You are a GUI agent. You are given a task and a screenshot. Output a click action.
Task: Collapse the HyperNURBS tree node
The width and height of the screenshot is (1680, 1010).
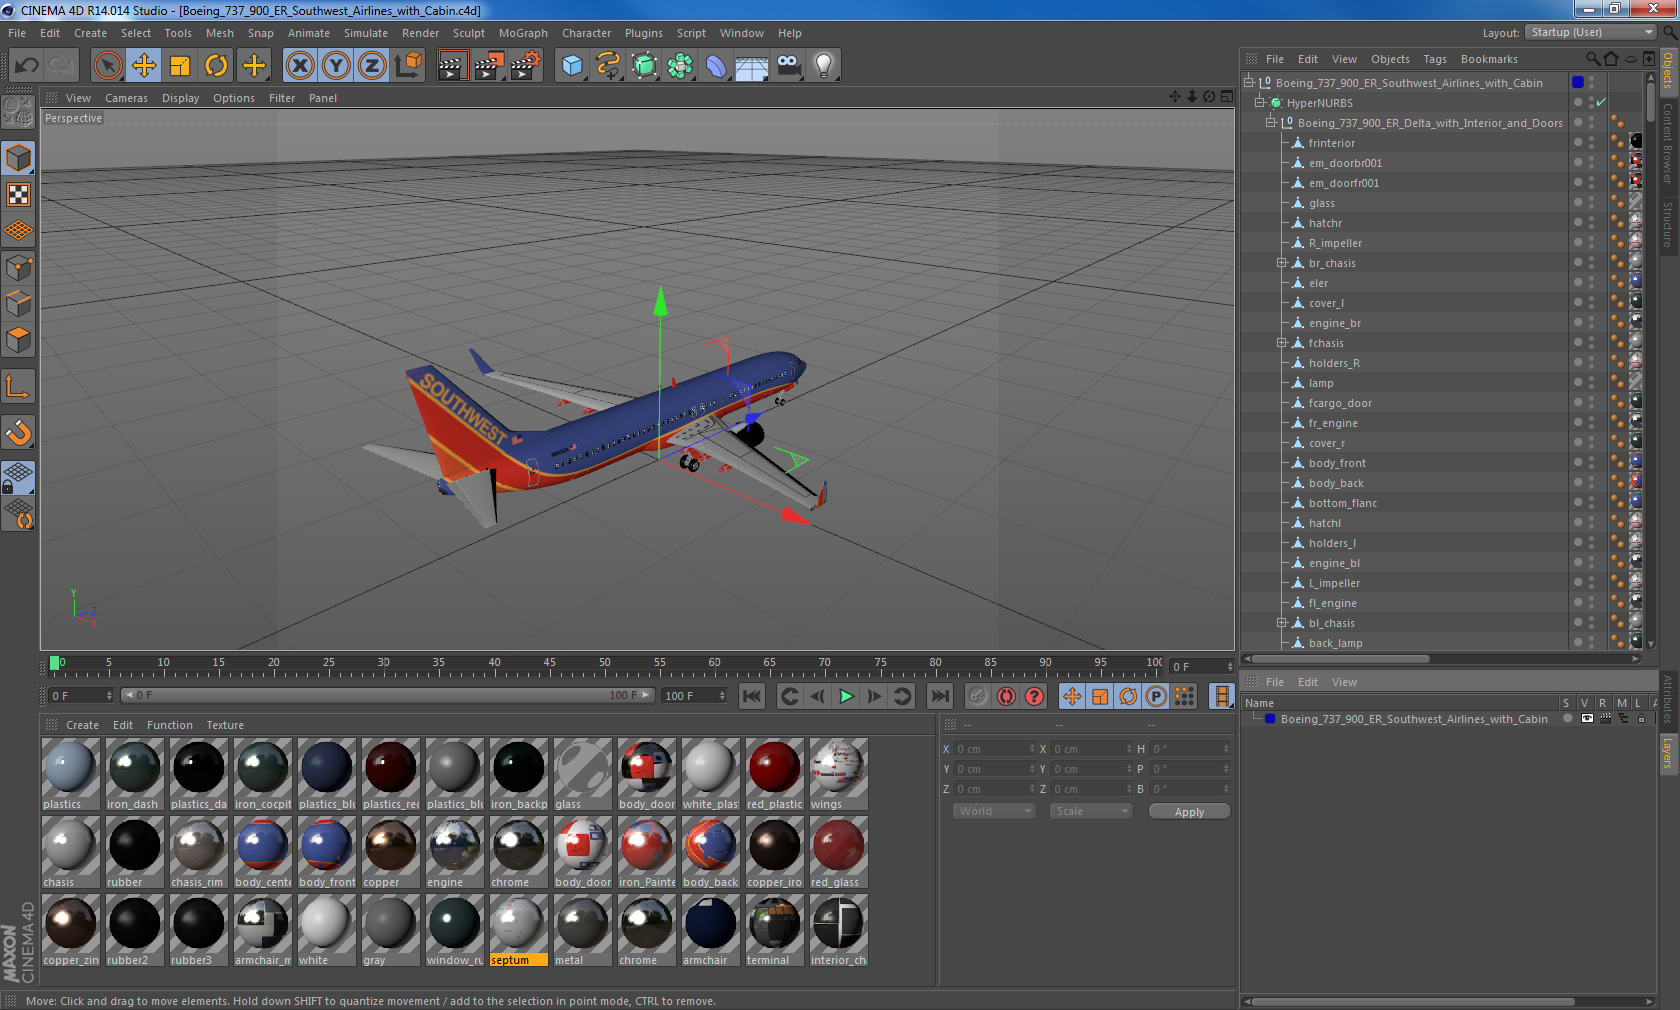point(1260,102)
